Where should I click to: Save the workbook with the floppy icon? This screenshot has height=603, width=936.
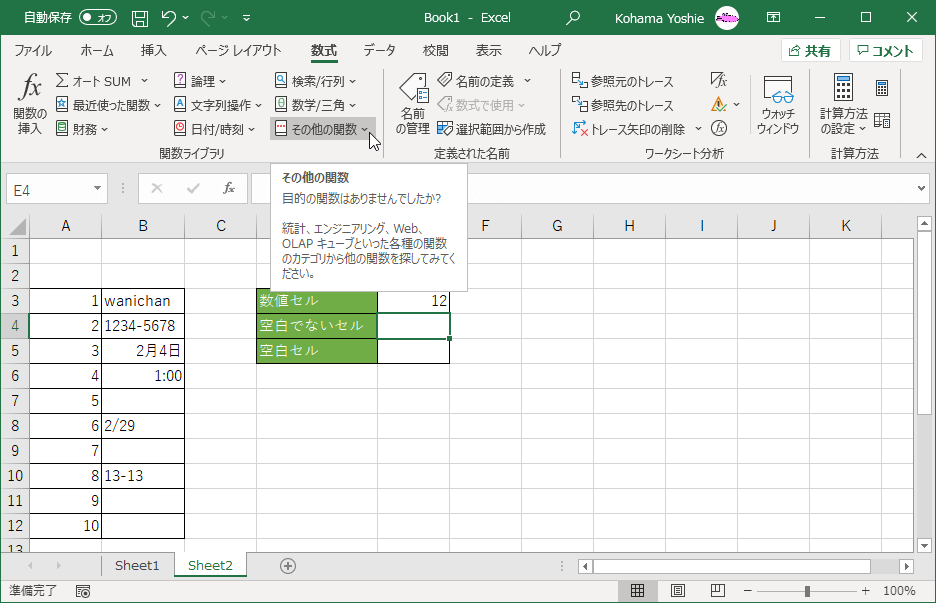140,18
